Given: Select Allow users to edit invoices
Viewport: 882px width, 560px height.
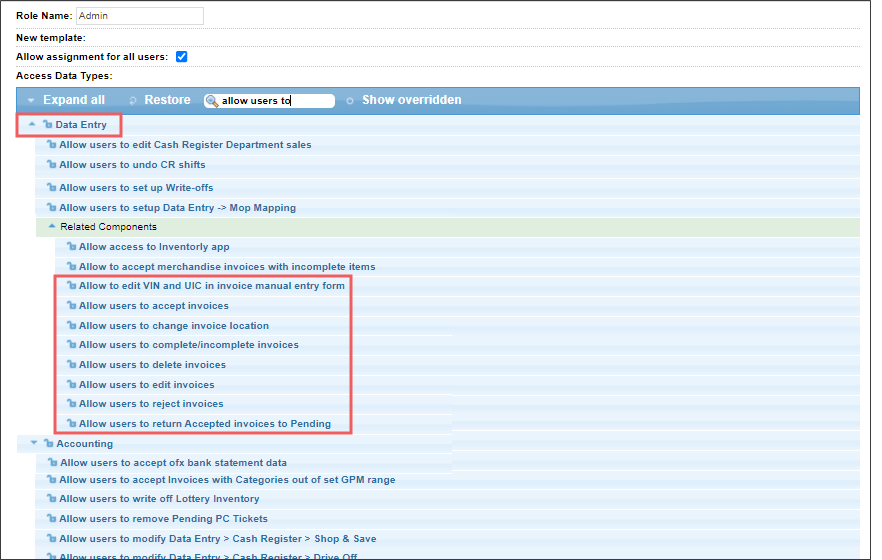Looking at the screenshot, I should coord(146,385).
